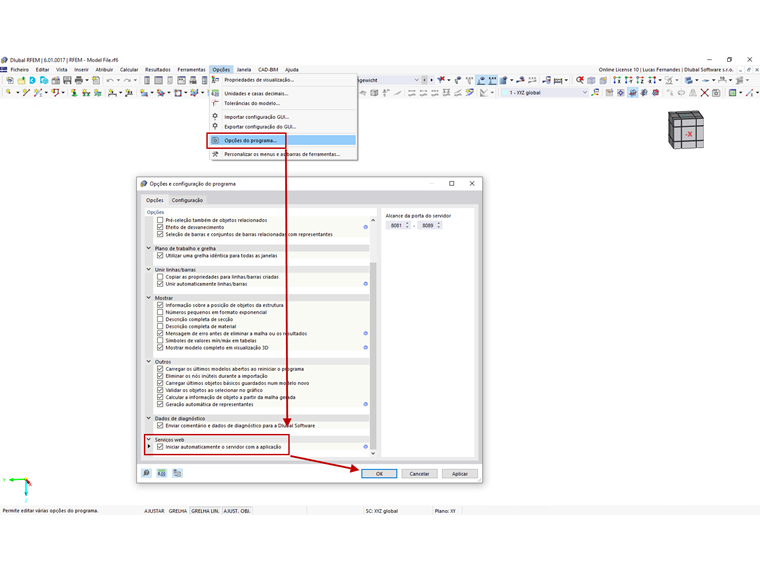Click the Aplicar button
The height and width of the screenshot is (570, 760).
pyautogui.click(x=459, y=474)
